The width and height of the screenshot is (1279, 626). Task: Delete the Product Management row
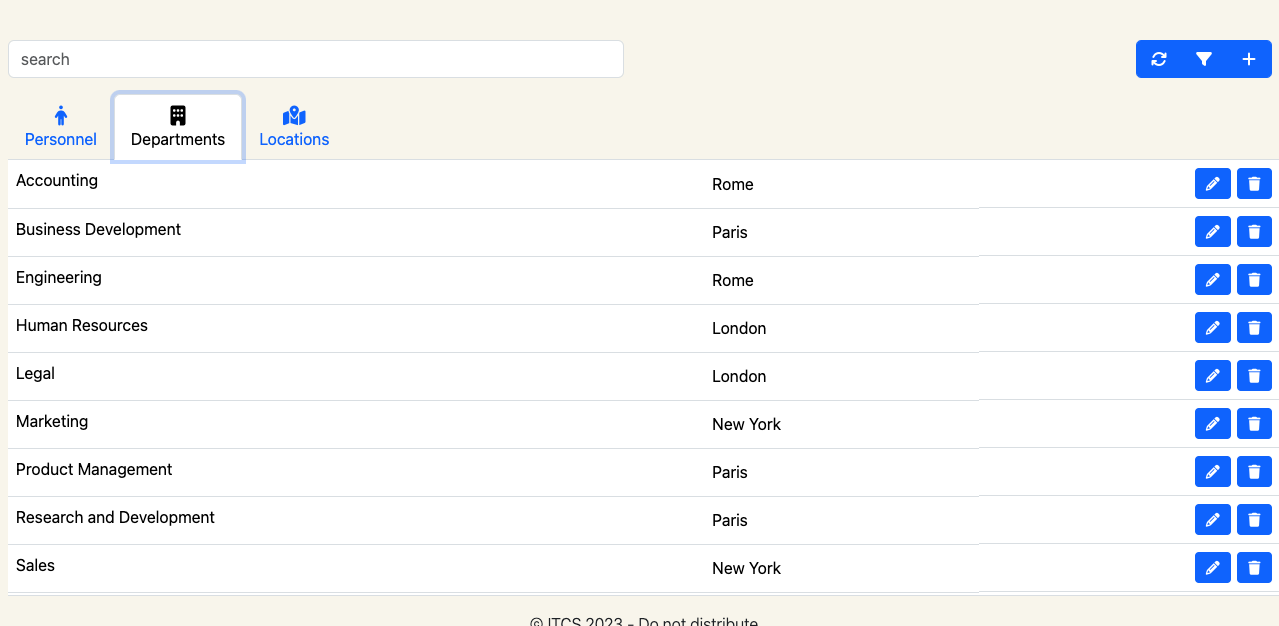(1254, 472)
